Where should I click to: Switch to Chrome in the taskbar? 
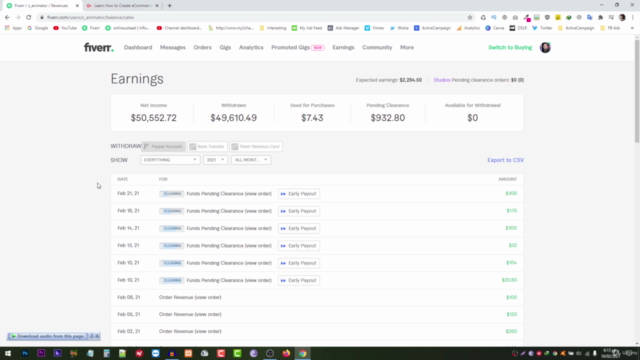click(302, 353)
